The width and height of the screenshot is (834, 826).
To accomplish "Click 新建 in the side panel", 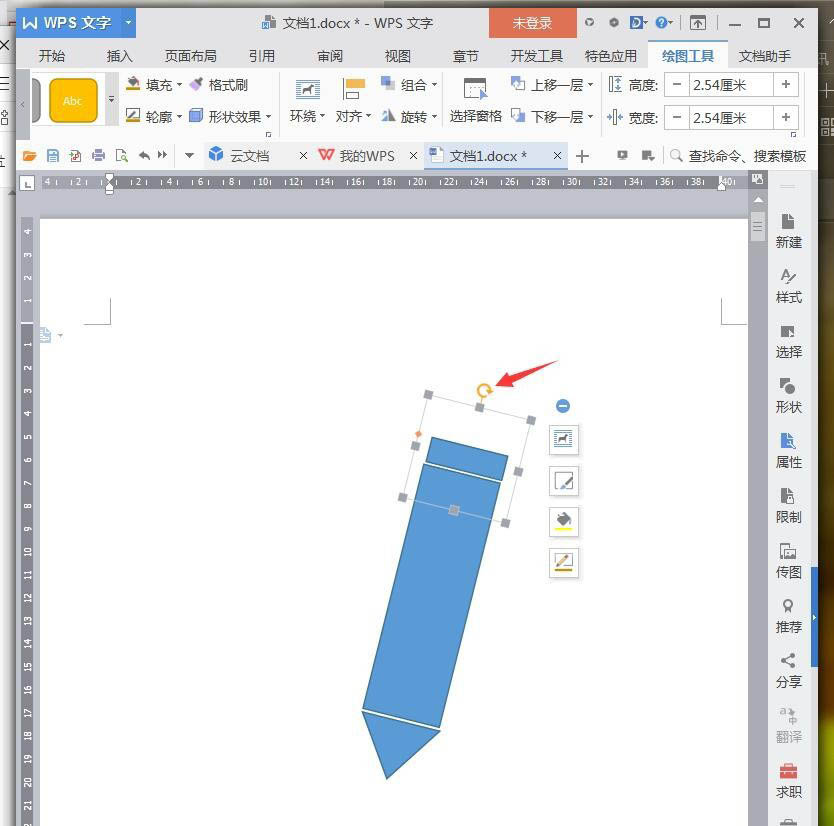I will tap(788, 231).
